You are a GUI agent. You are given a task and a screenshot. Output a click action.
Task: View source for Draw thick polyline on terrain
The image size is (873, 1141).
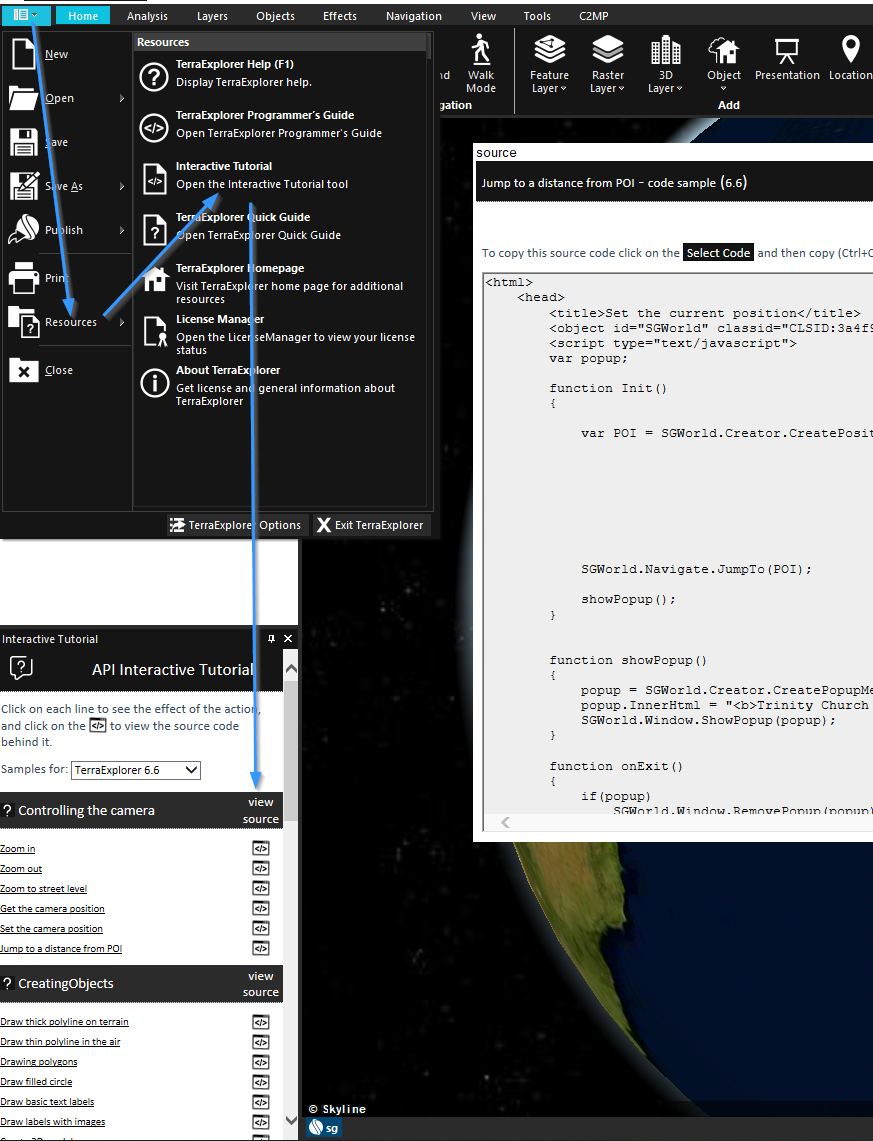(x=260, y=1022)
